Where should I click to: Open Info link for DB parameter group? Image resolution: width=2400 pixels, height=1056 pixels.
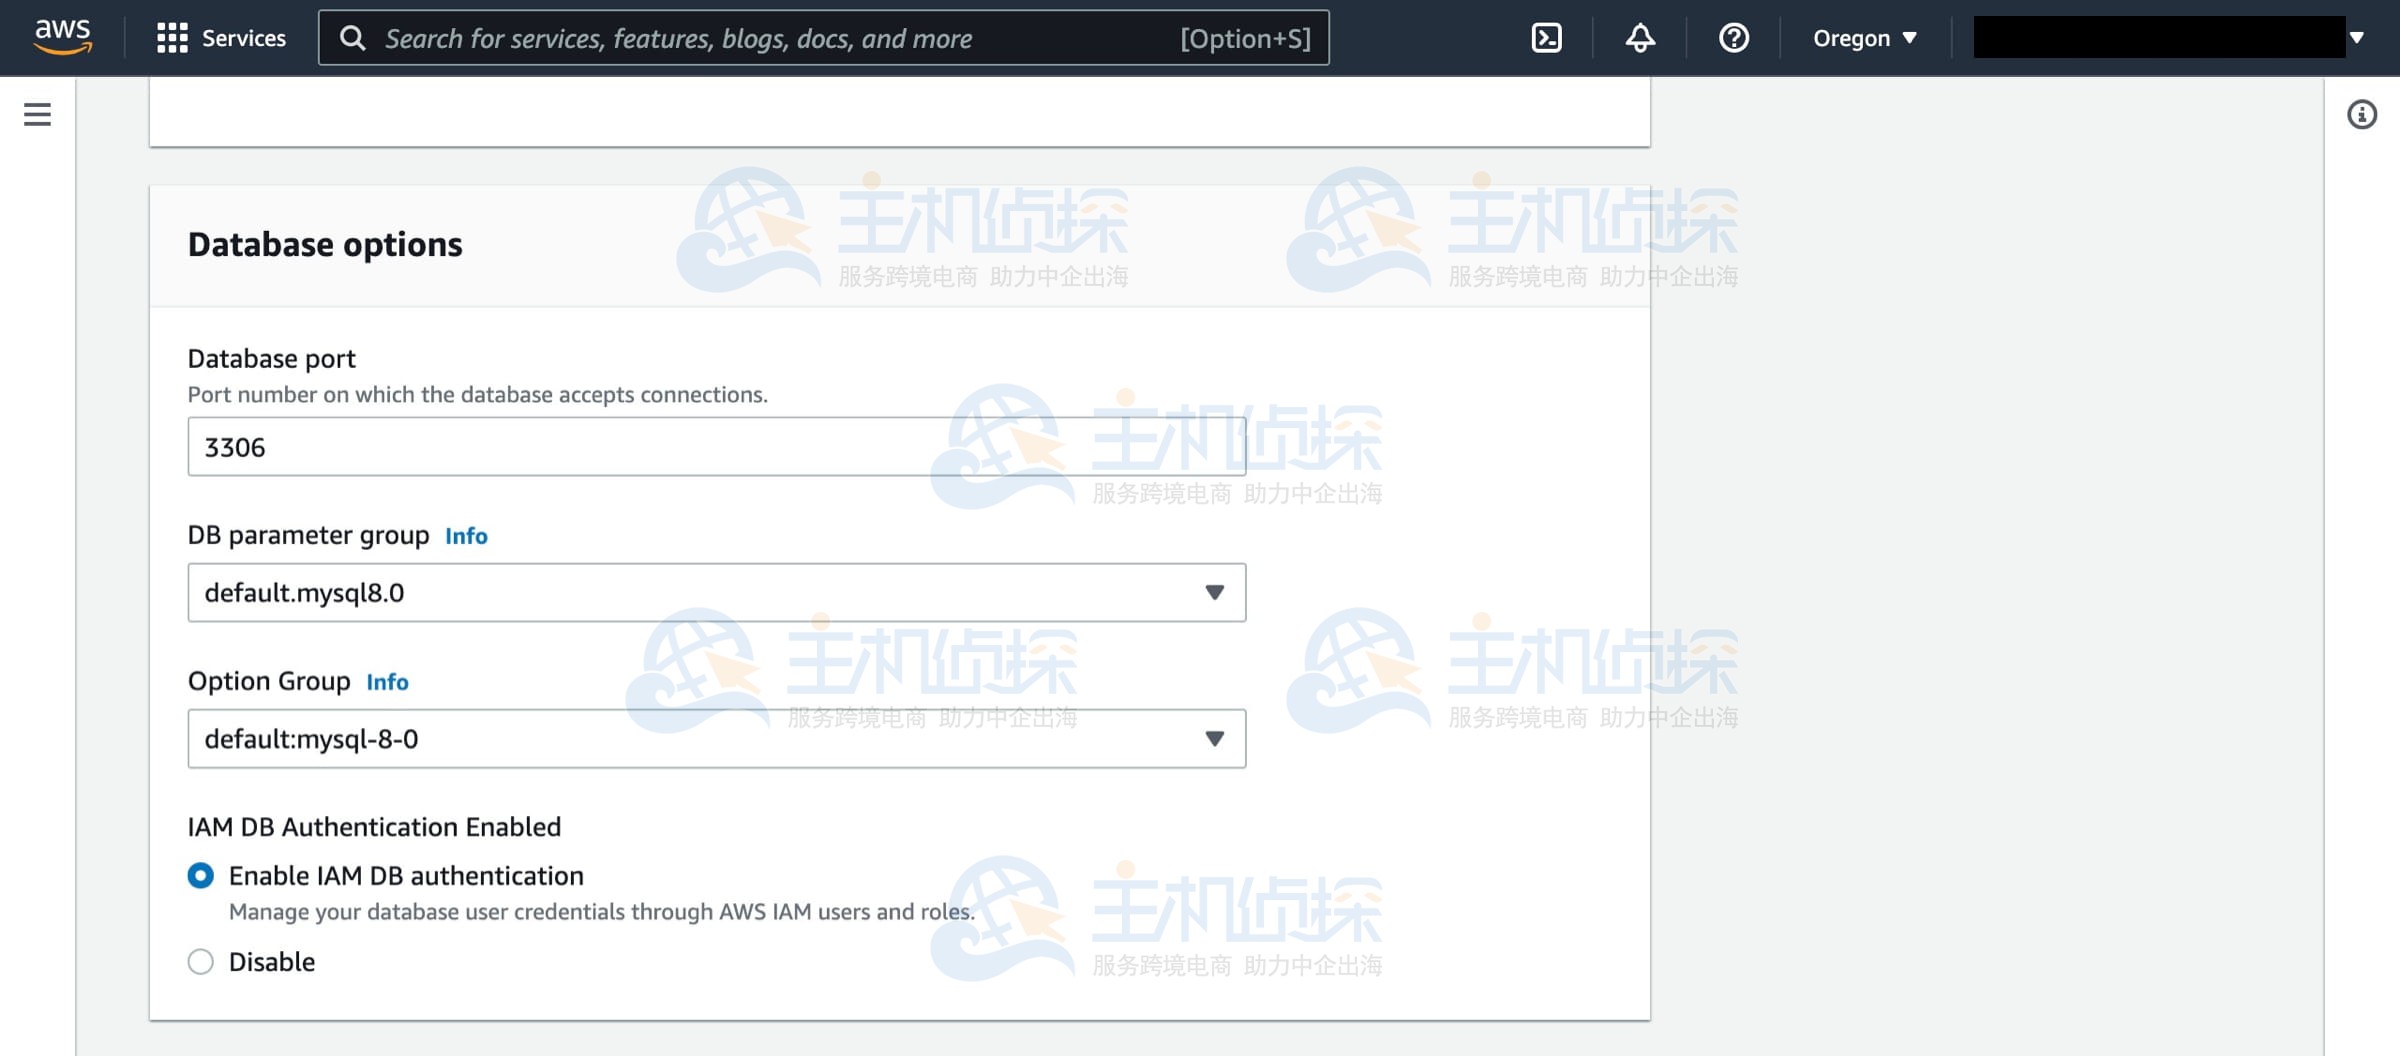[x=466, y=536]
